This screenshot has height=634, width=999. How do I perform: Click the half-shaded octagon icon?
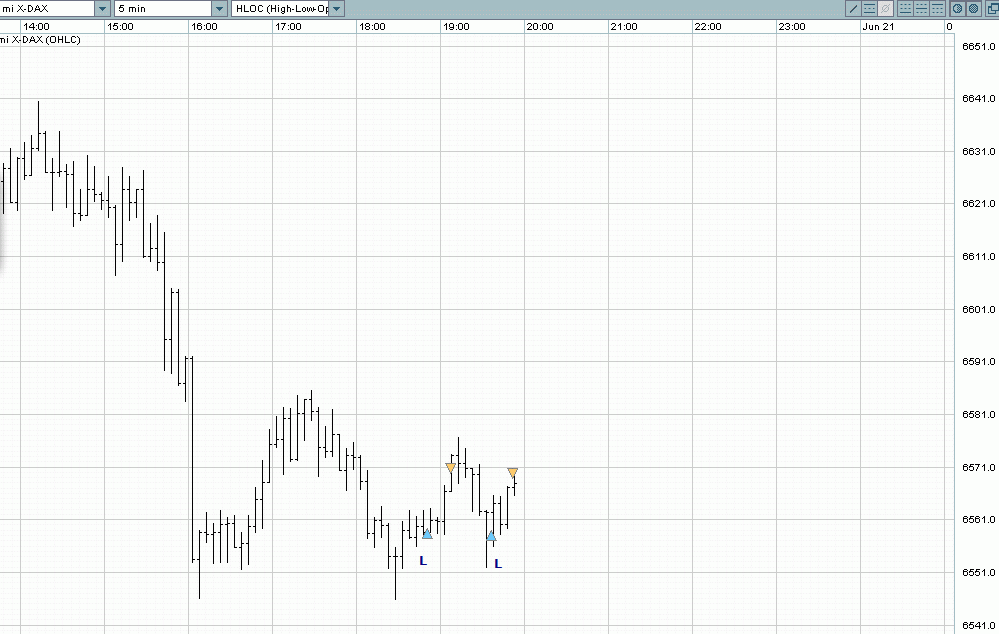pos(958,8)
